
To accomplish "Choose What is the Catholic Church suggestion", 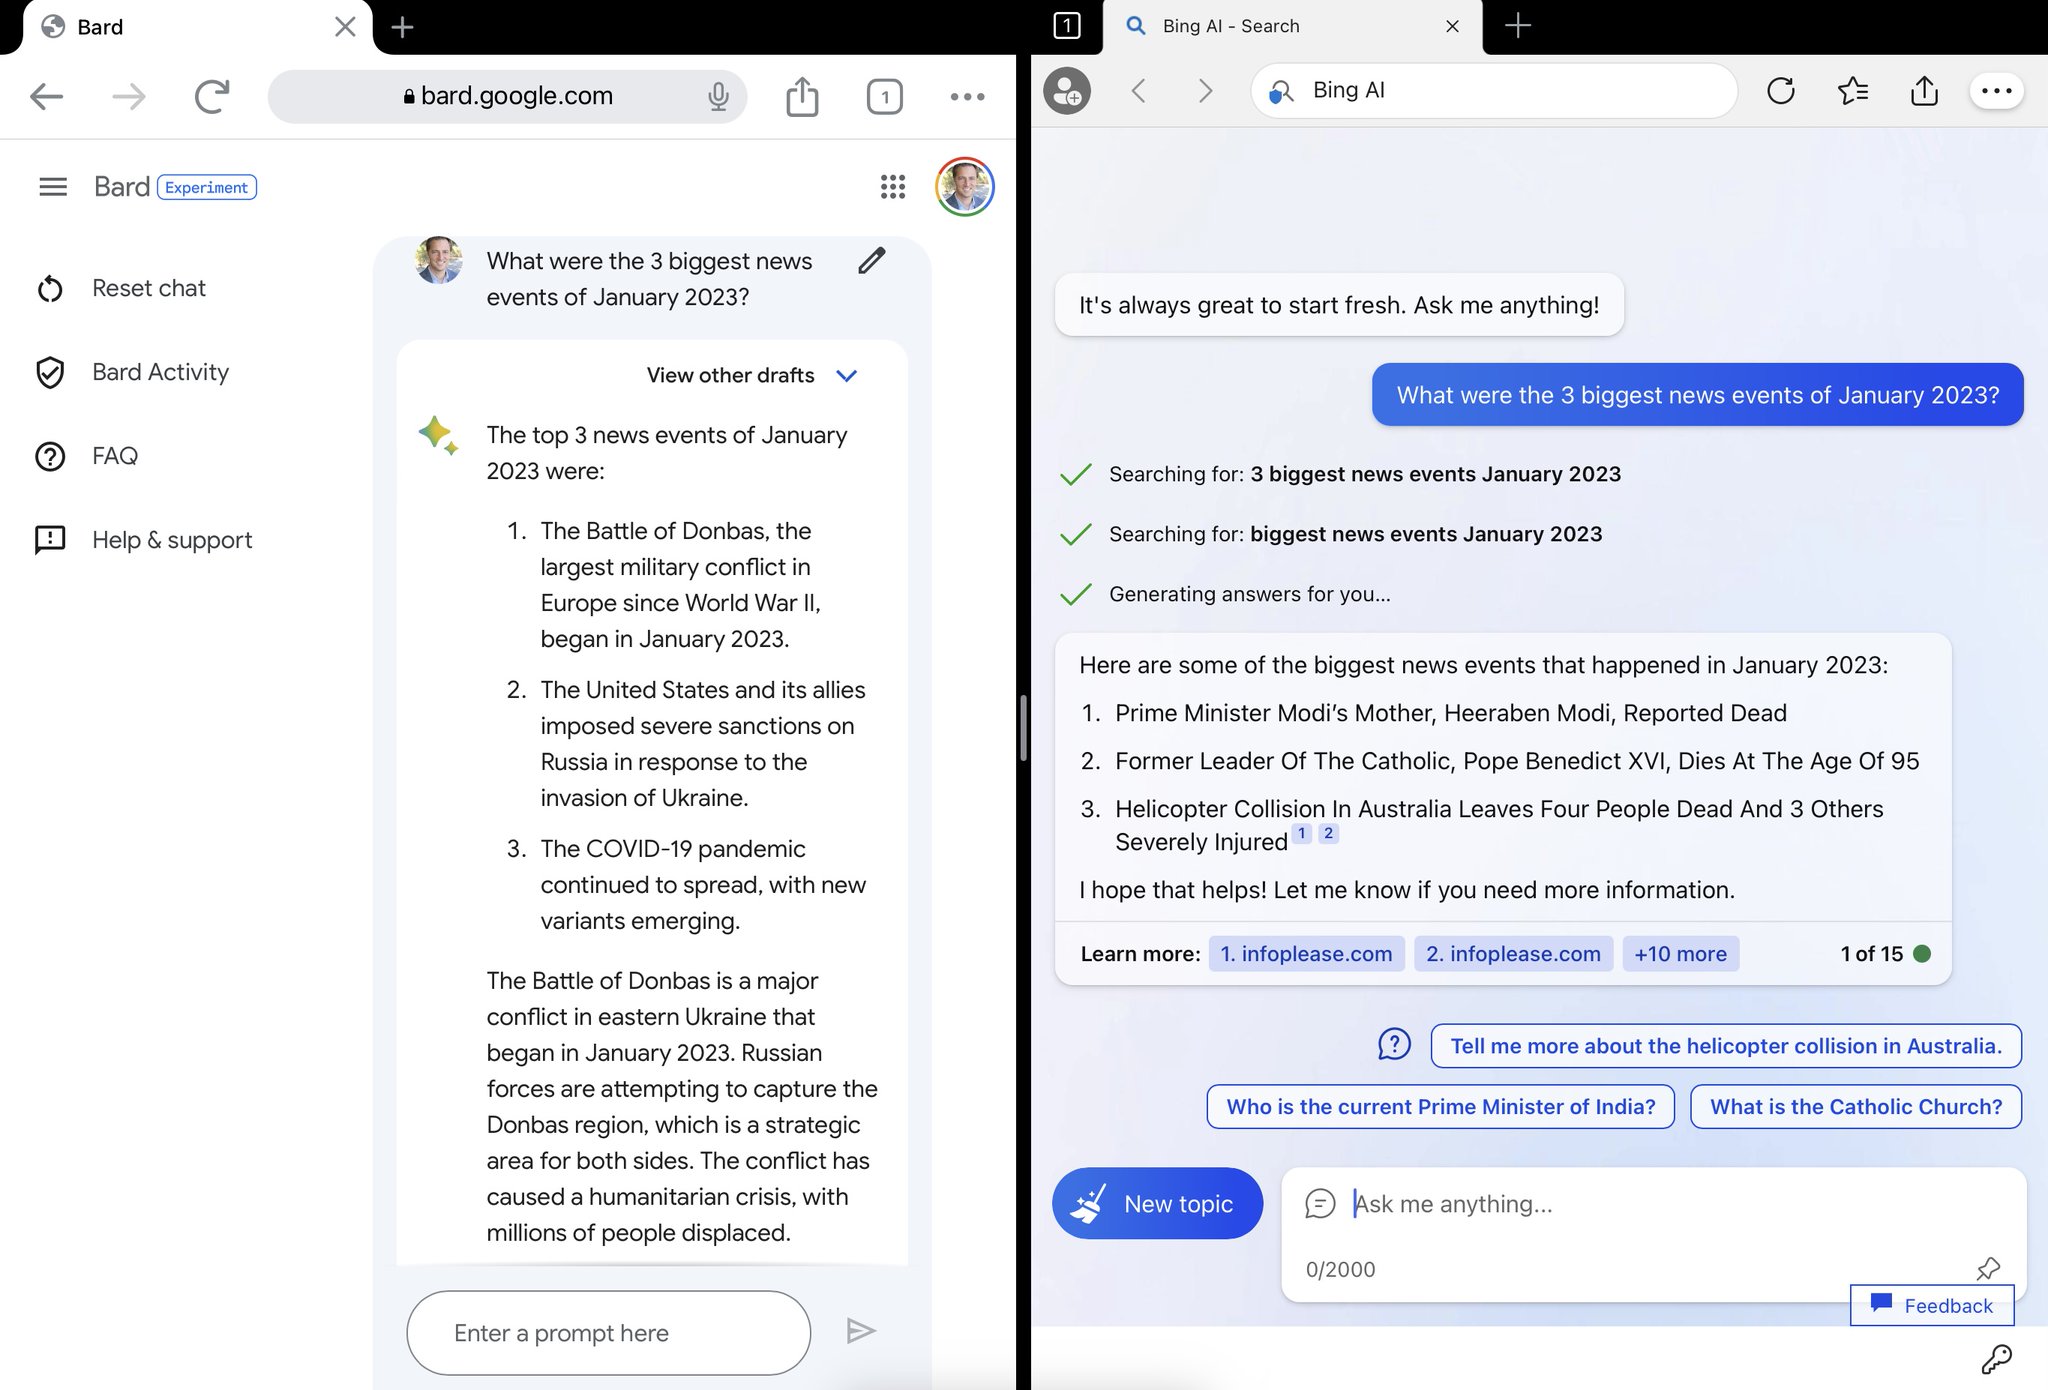I will 1856,1107.
